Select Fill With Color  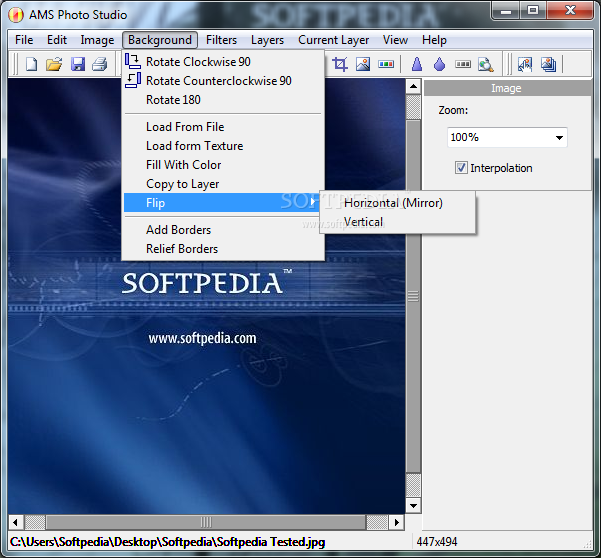point(223,165)
